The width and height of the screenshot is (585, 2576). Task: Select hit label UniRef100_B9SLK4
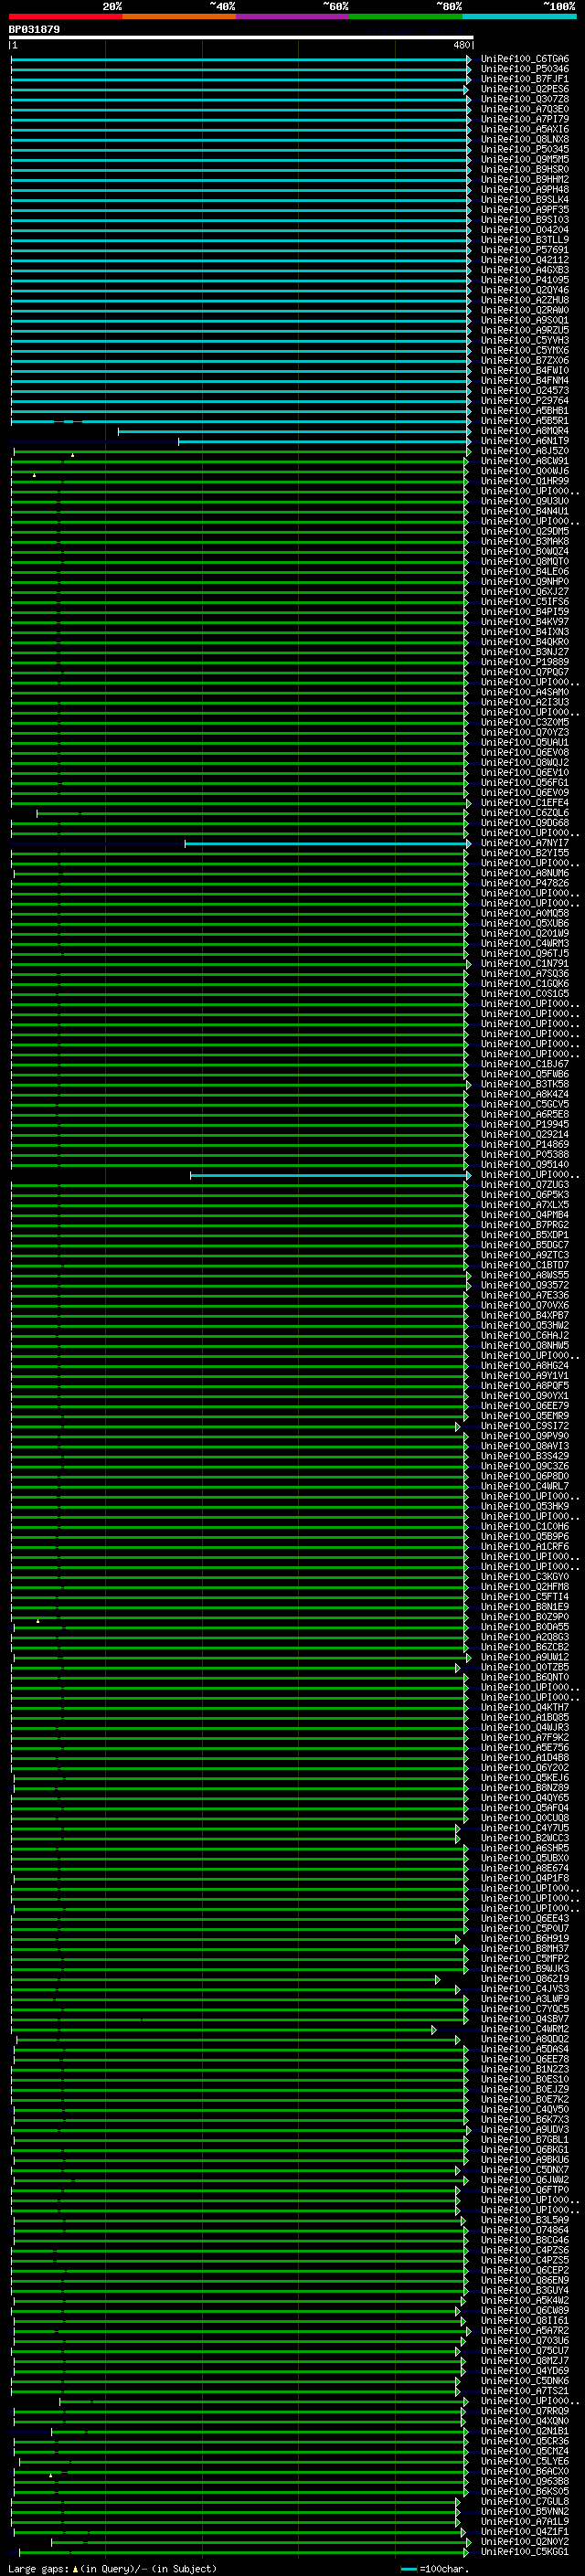pyautogui.click(x=525, y=200)
